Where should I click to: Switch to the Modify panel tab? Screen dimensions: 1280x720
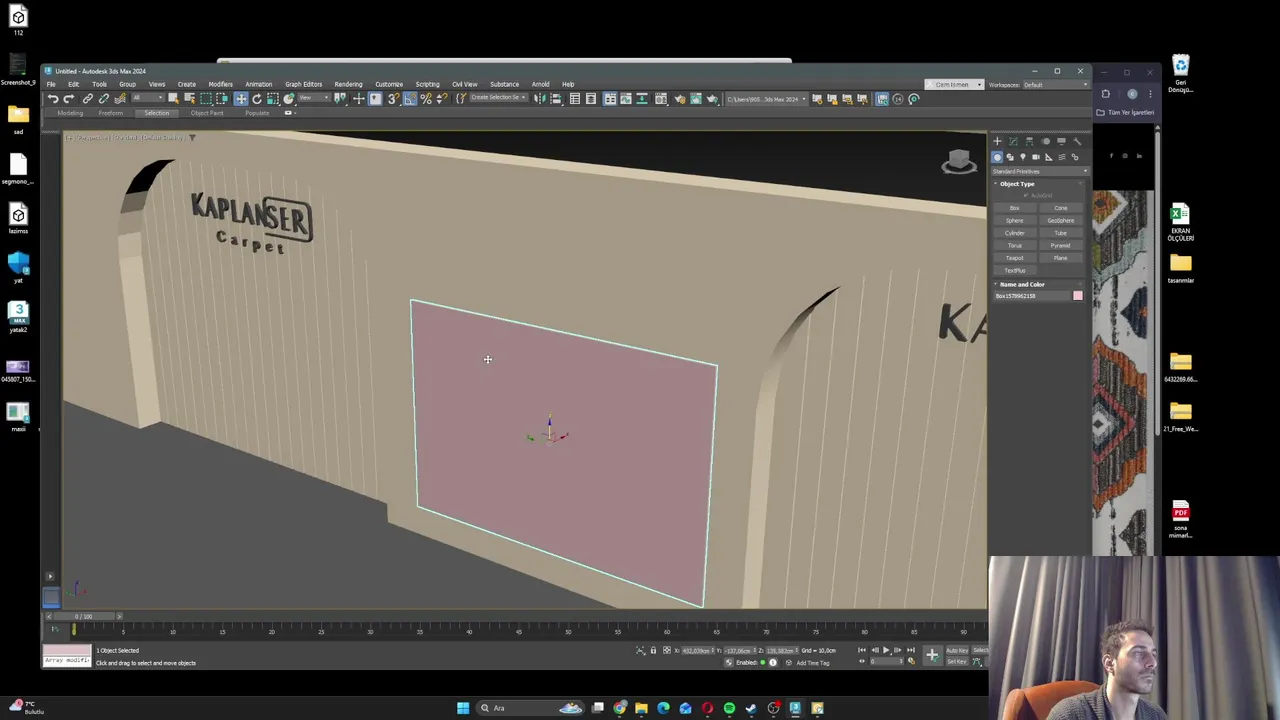click(x=1014, y=141)
